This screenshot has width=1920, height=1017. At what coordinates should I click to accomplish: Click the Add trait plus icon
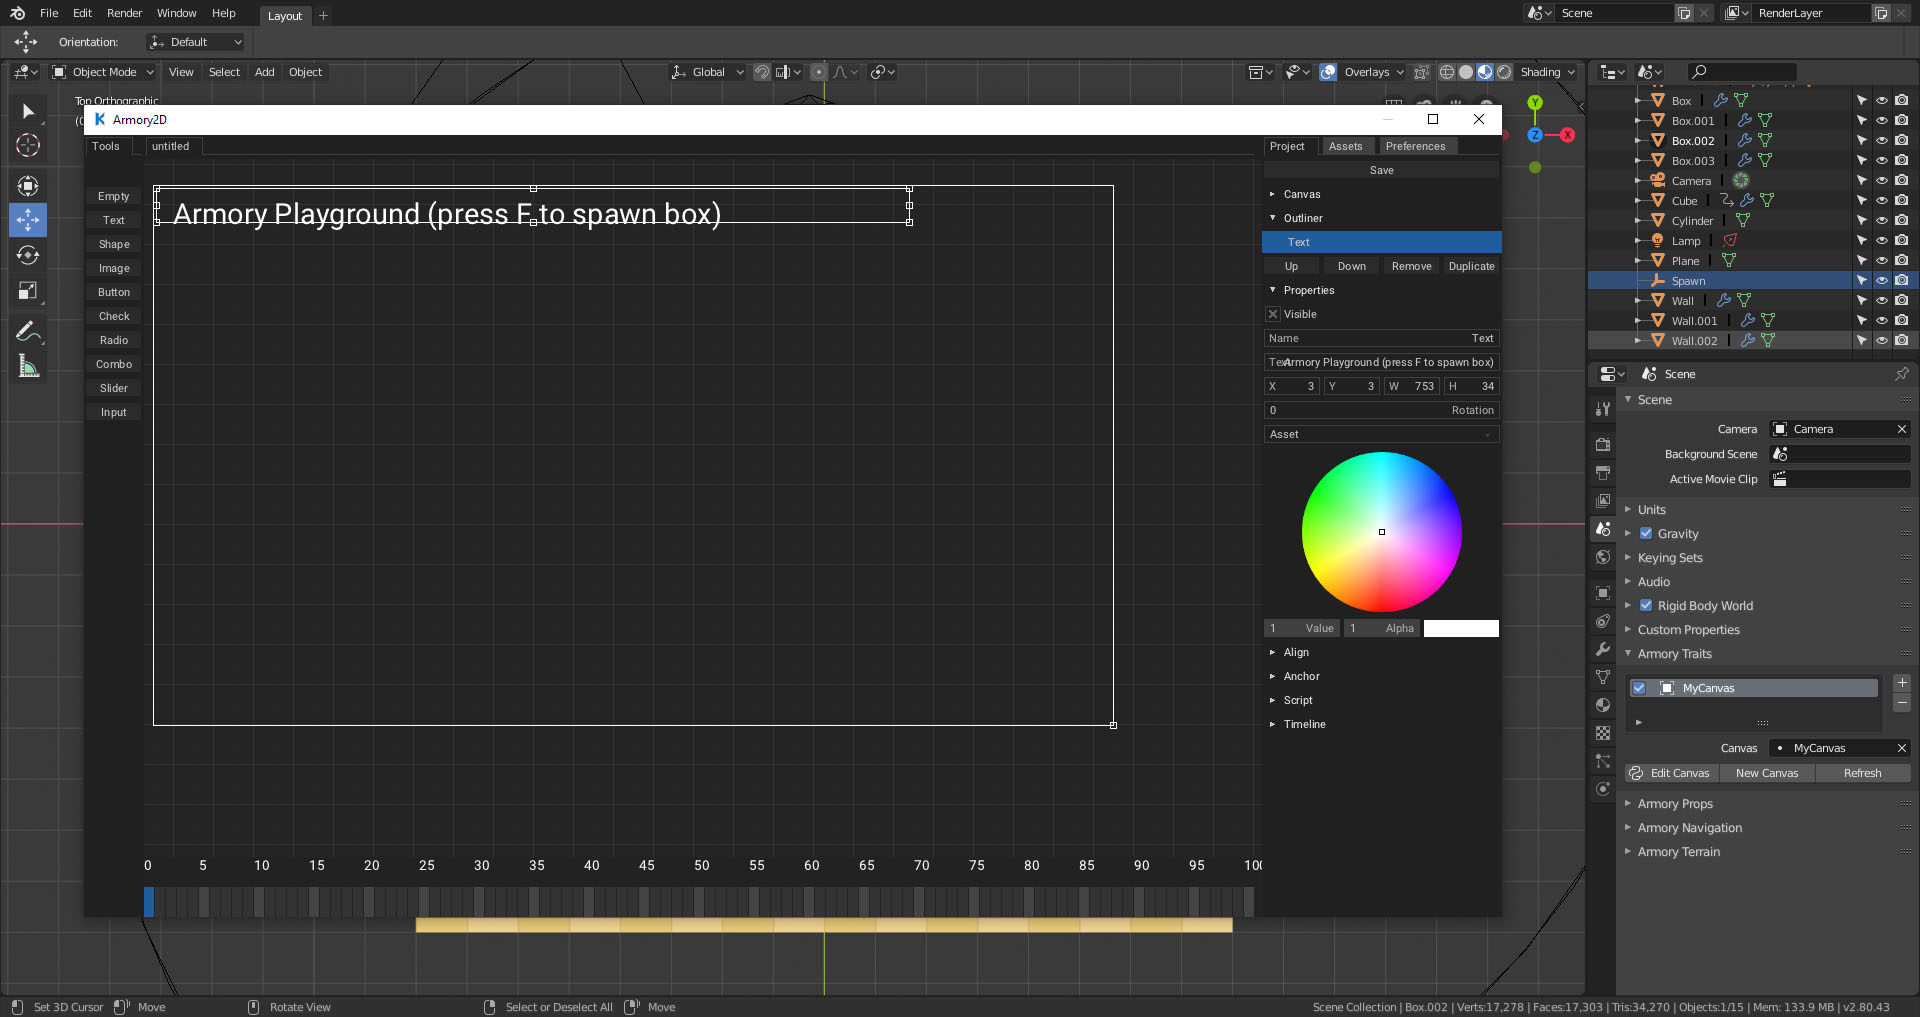1902,683
